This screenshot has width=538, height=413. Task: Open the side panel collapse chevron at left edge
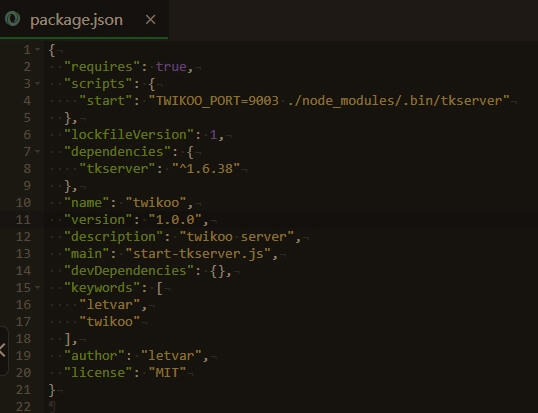[x=3, y=351]
